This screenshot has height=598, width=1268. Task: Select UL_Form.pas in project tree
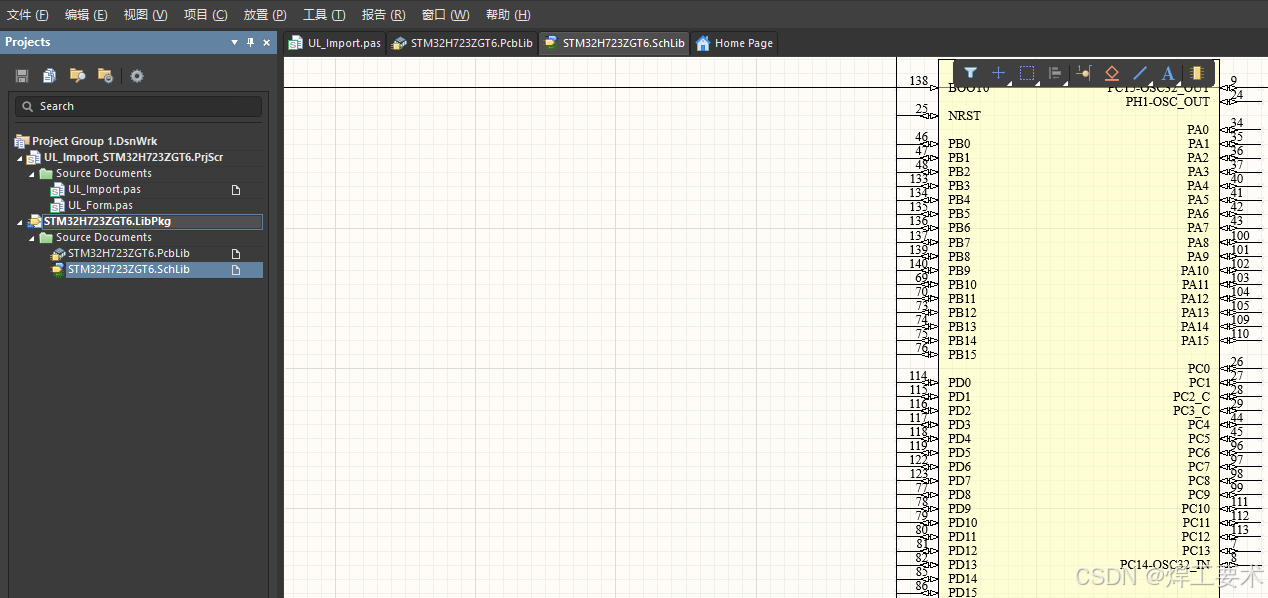pyautogui.click(x=100, y=205)
